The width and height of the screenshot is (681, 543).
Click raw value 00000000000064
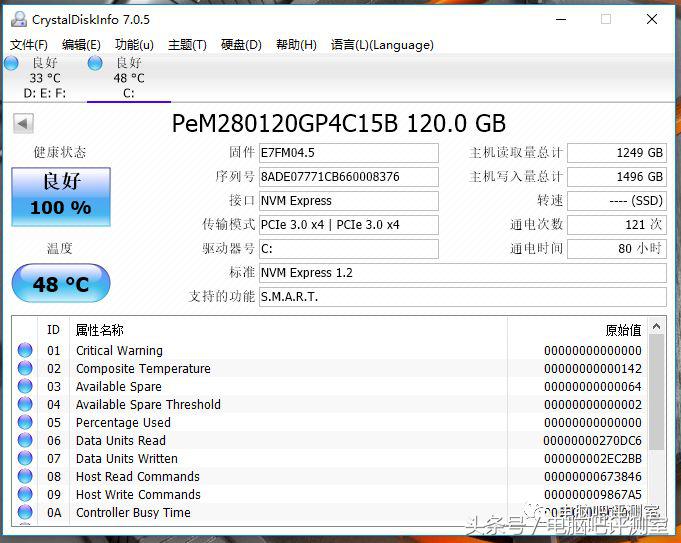593,387
